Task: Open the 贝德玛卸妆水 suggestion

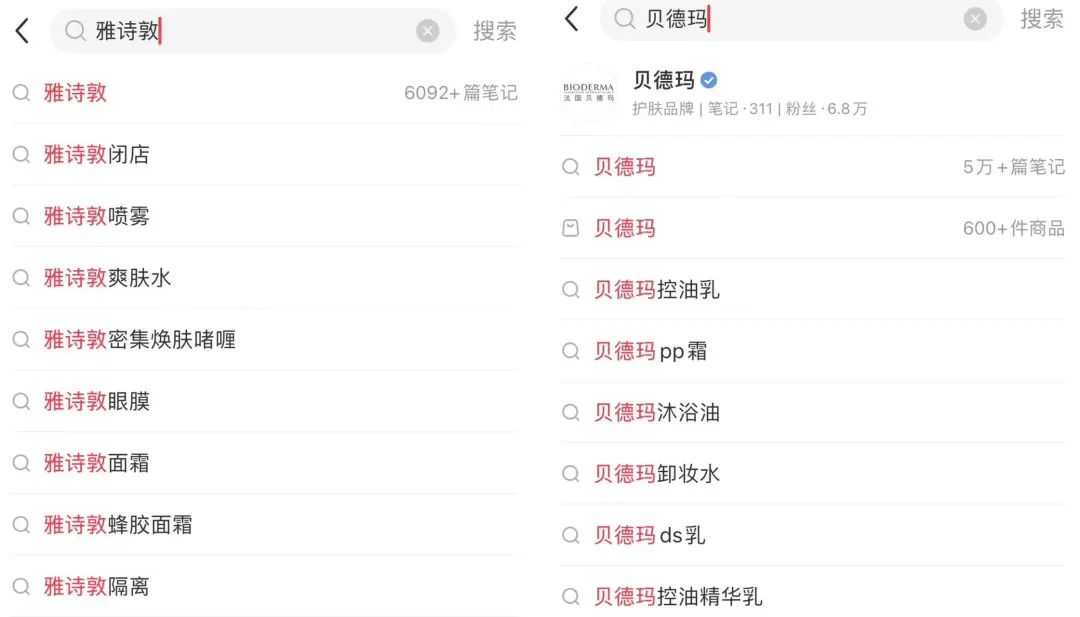Action: point(657,474)
